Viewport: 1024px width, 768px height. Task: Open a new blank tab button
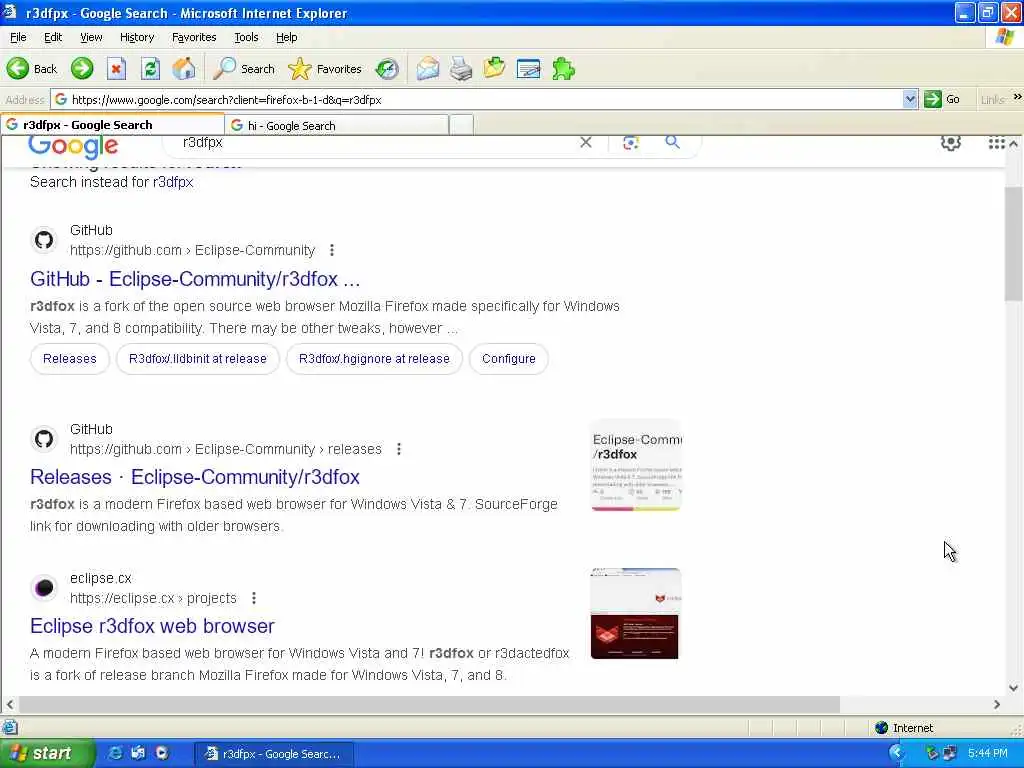[x=461, y=125]
